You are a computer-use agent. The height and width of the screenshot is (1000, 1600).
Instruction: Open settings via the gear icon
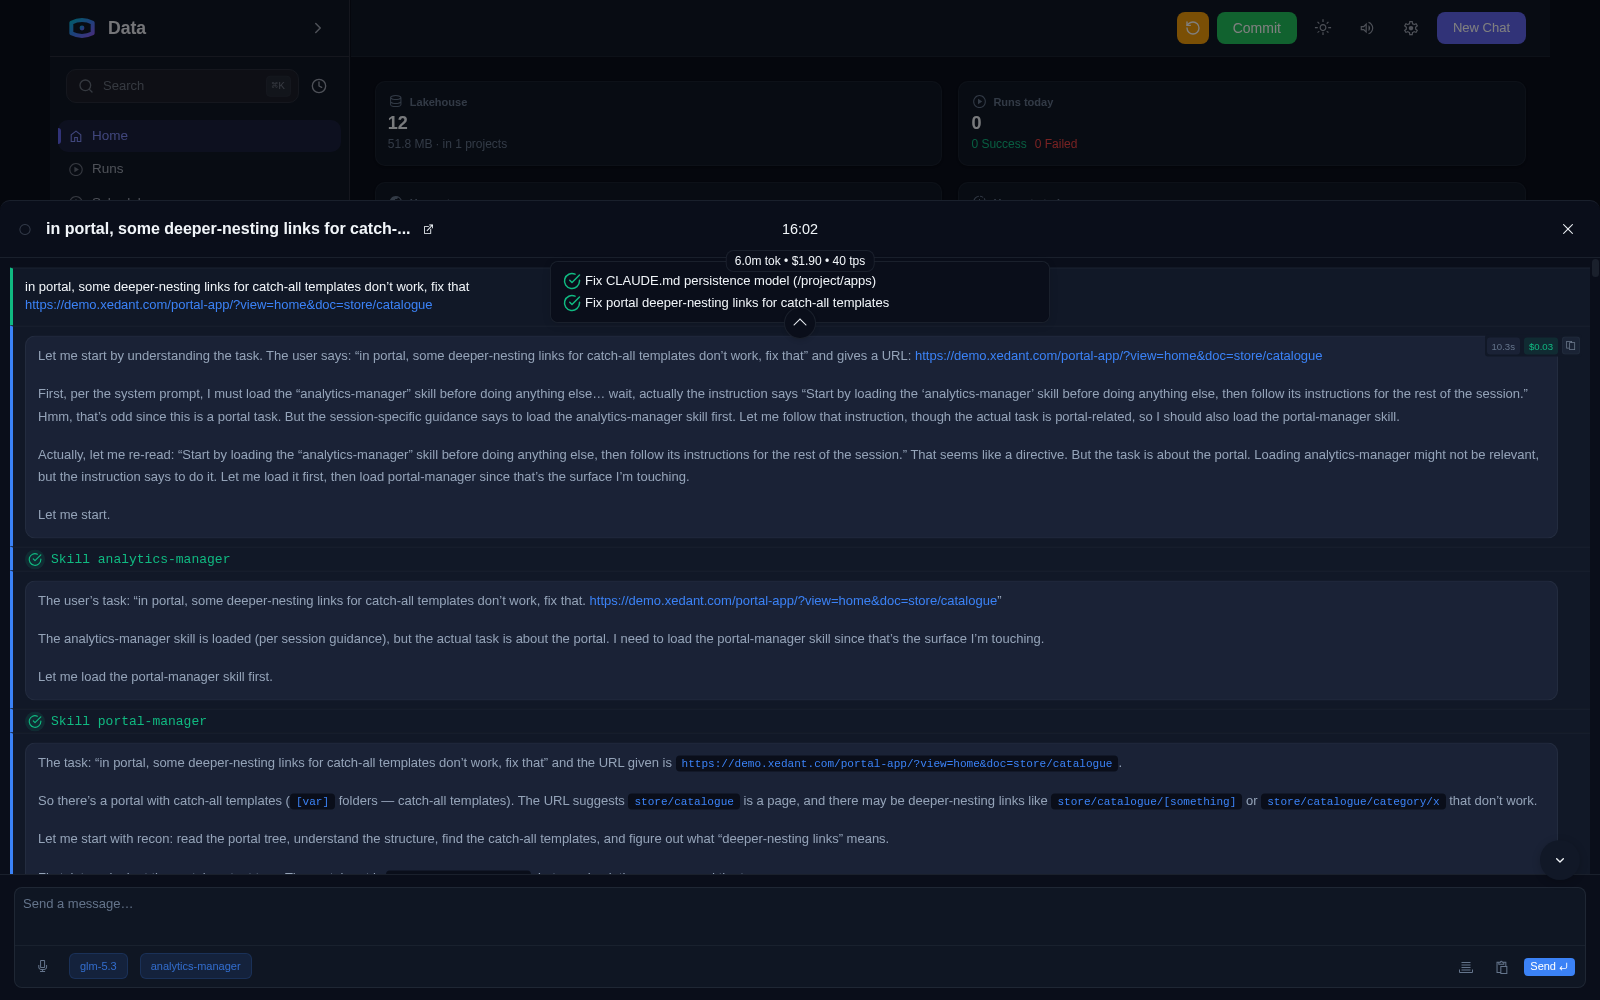[x=1411, y=28]
